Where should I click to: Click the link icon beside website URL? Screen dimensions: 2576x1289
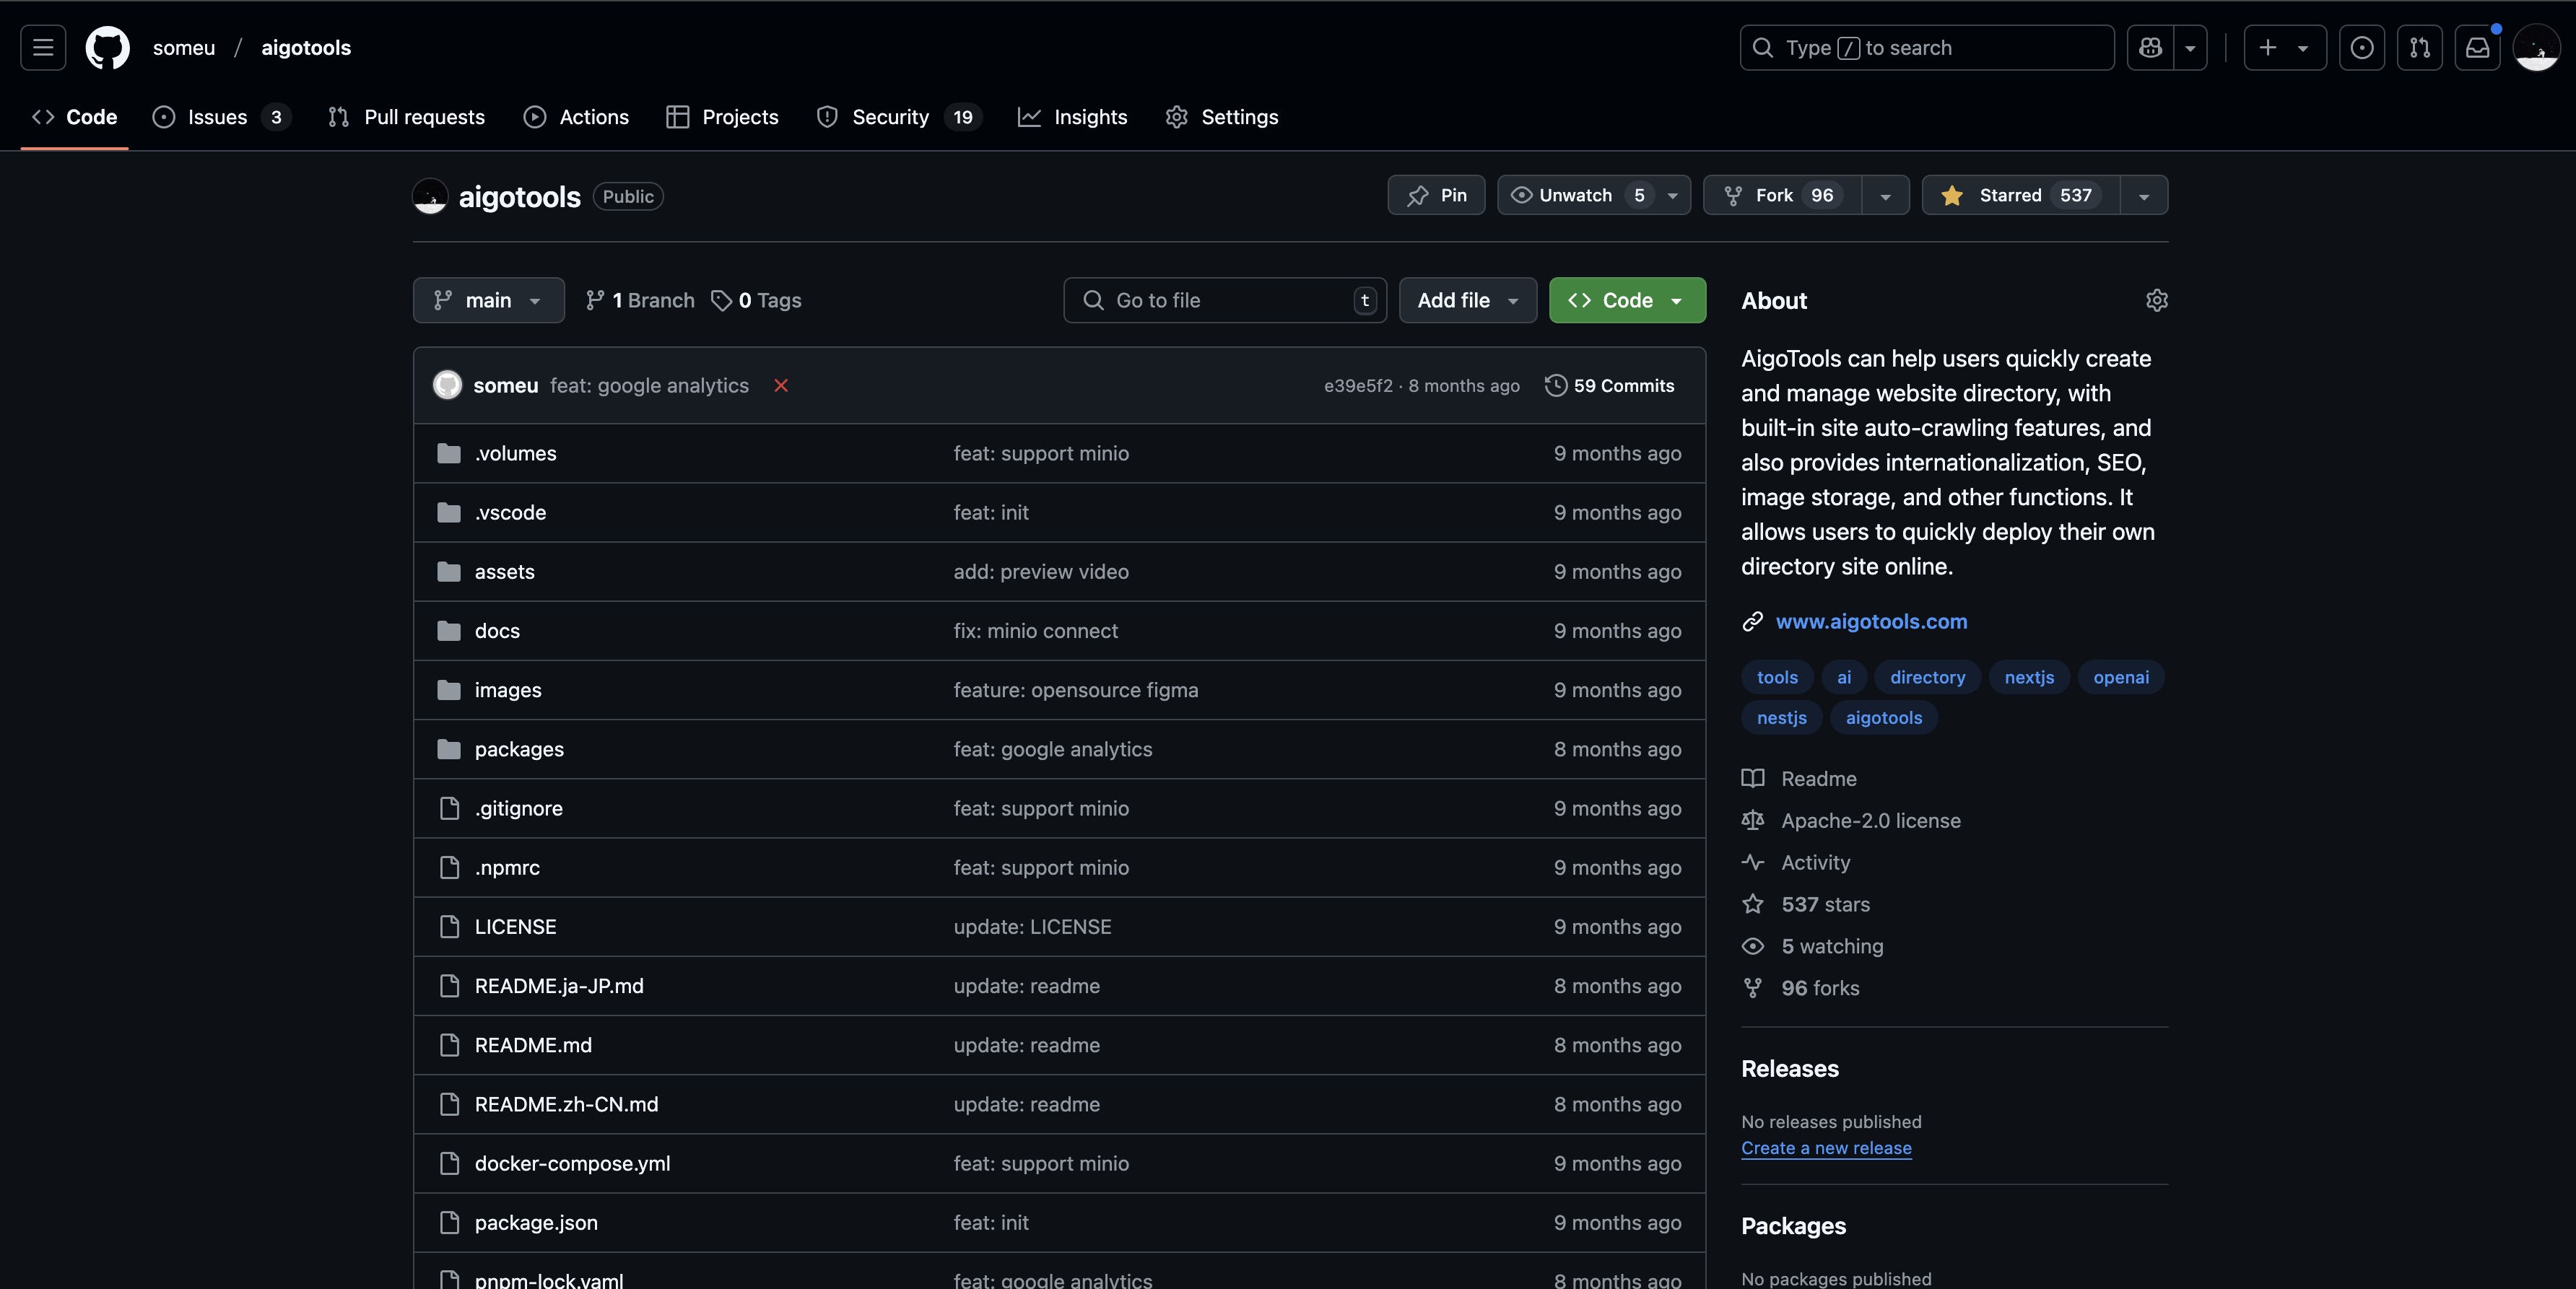tap(1752, 622)
